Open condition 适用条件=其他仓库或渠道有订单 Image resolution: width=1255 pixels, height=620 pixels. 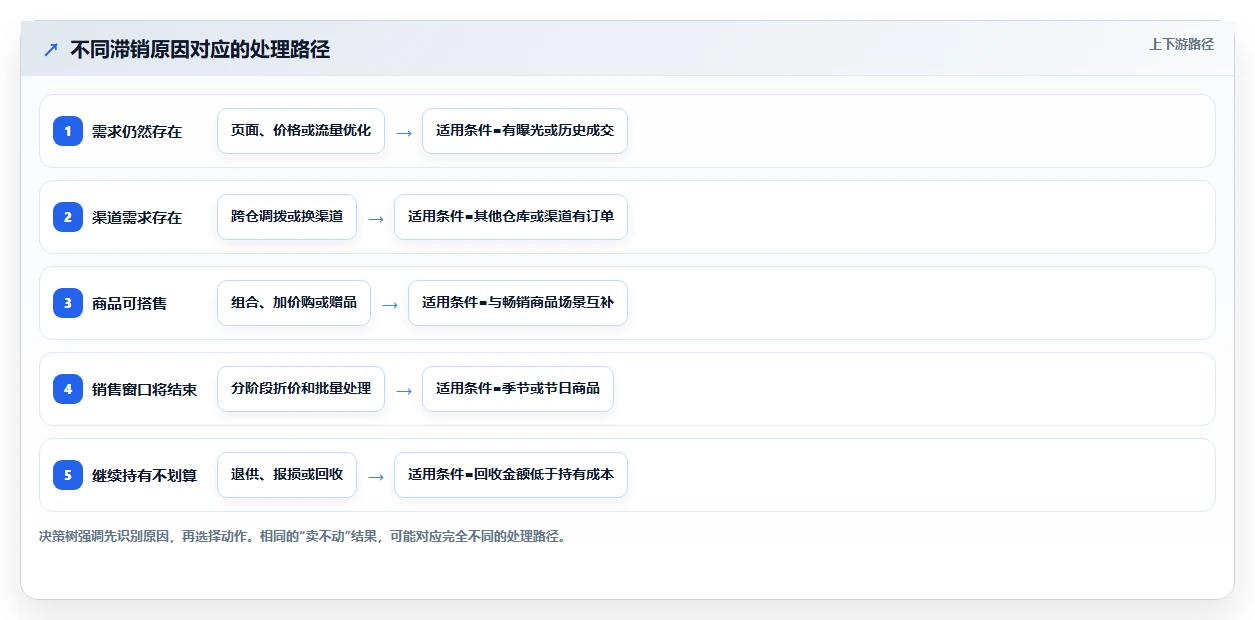click(x=511, y=217)
